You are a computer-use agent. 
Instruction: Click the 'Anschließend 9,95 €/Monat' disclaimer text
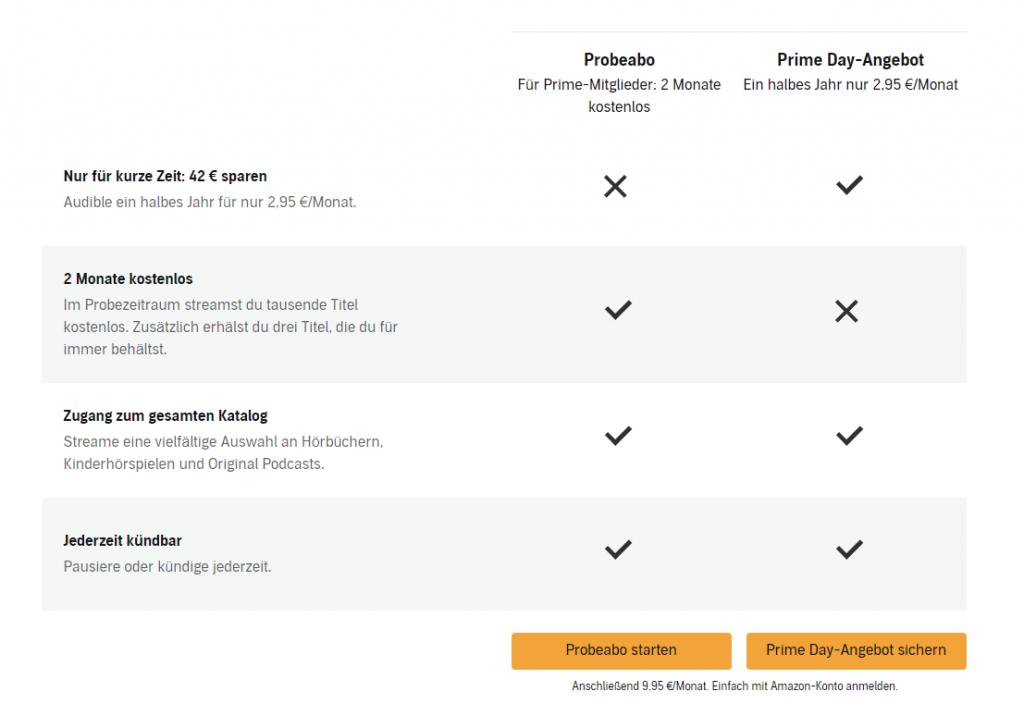point(734,687)
